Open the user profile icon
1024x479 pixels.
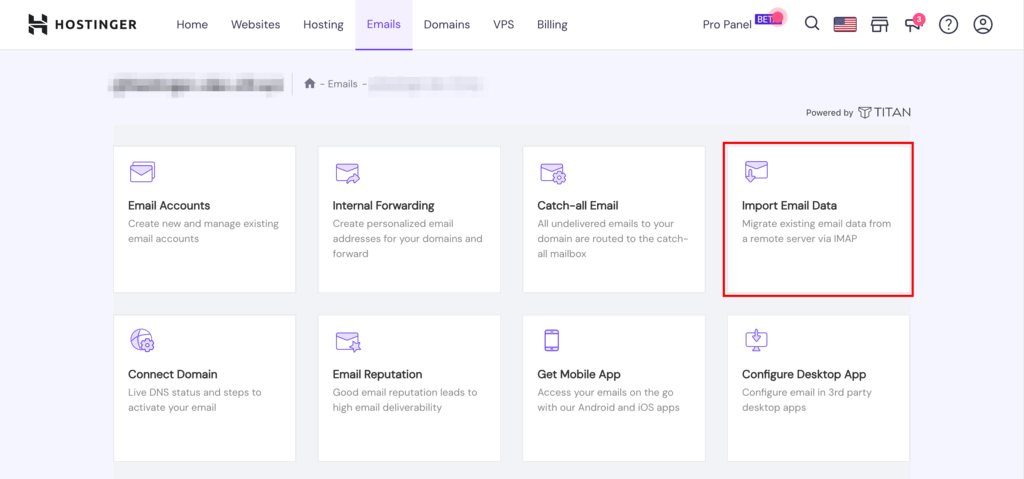[x=983, y=24]
